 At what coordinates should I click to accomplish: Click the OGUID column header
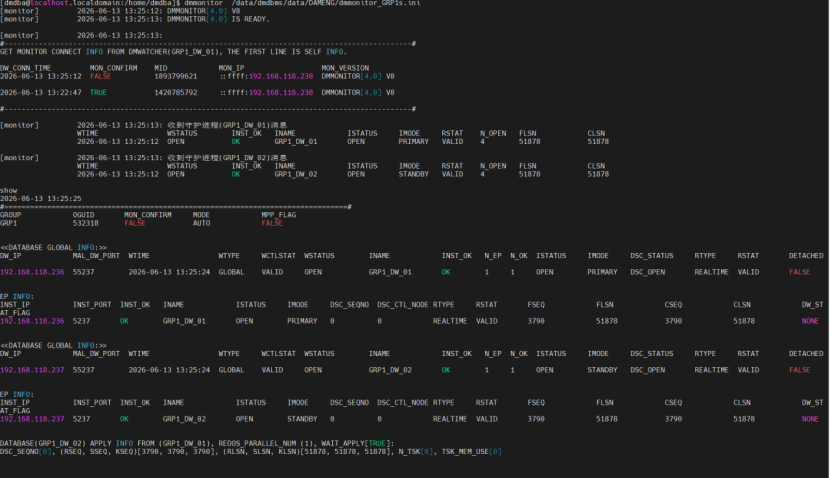click(x=83, y=215)
